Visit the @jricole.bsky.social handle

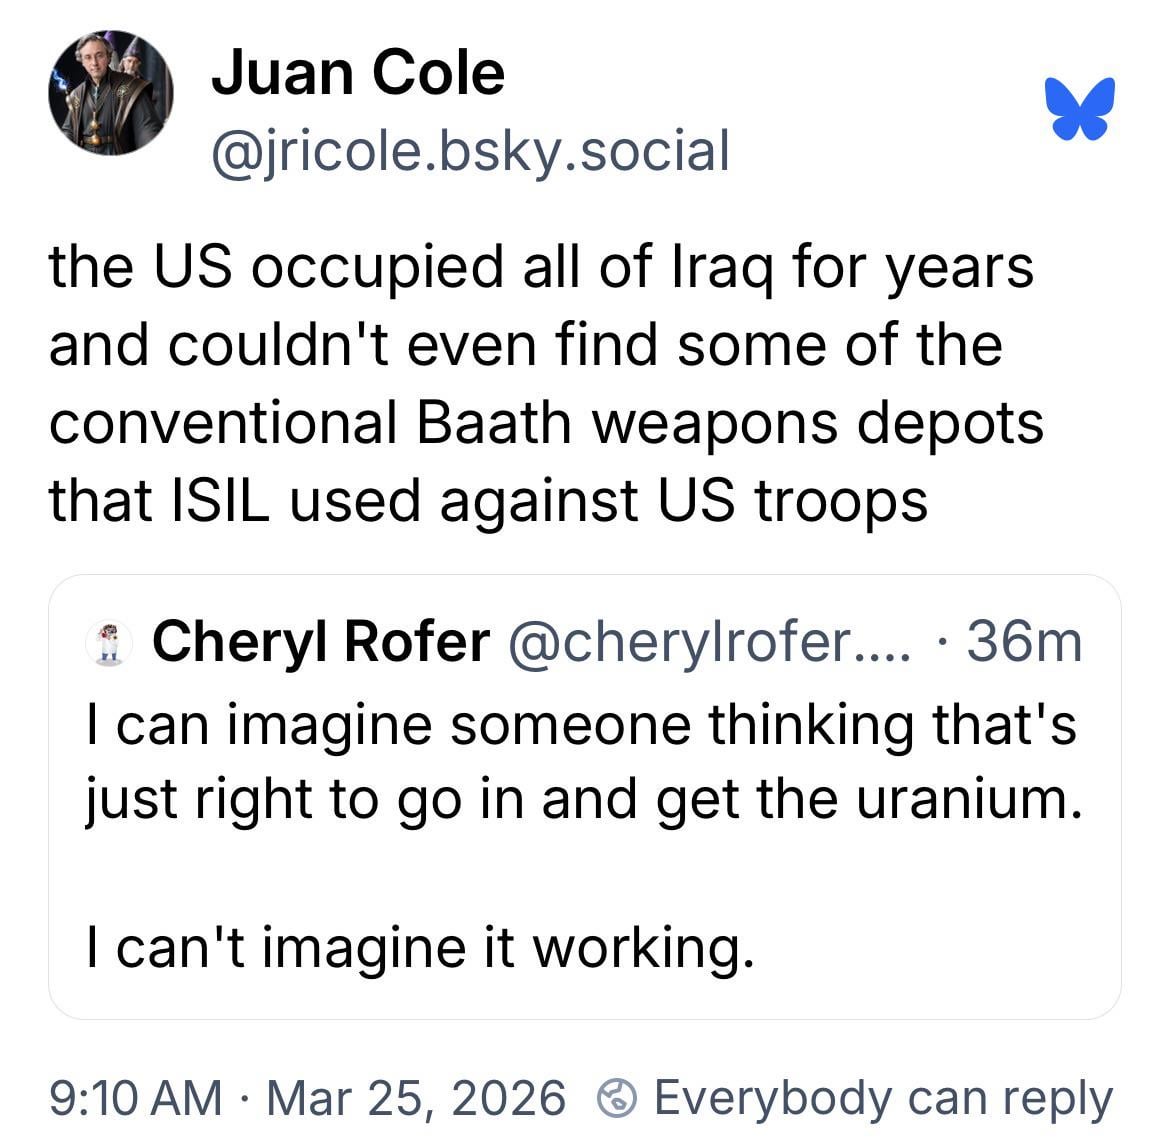point(469,151)
